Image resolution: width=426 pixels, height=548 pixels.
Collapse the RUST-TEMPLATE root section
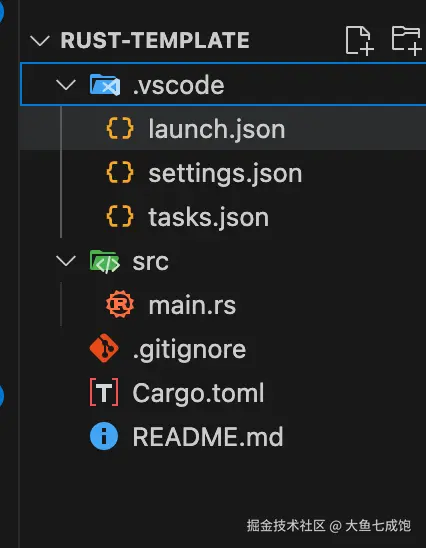pyautogui.click(x=40, y=41)
